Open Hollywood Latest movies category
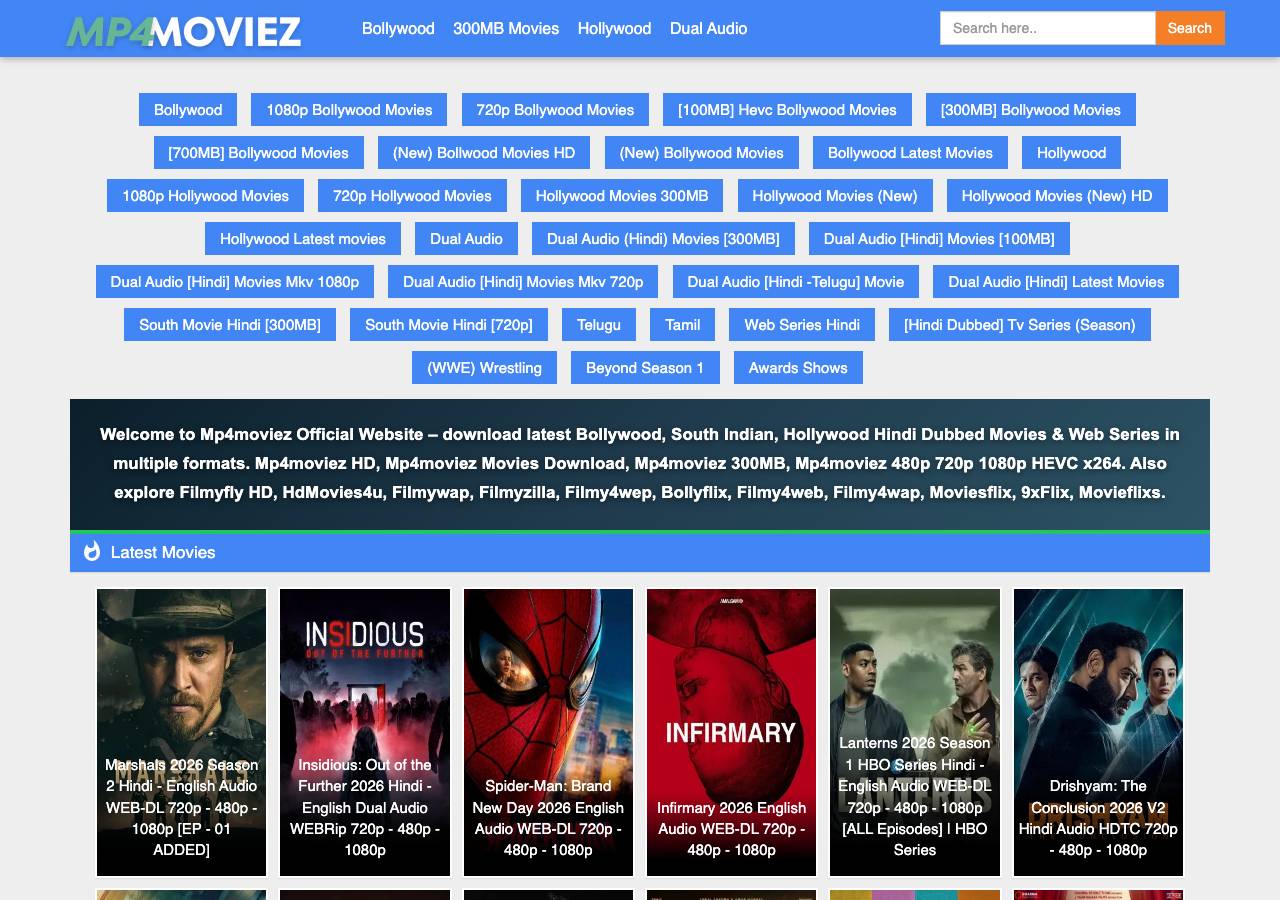Image resolution: width=1280 pixels, height=900 pixels. tap(303, 239)
